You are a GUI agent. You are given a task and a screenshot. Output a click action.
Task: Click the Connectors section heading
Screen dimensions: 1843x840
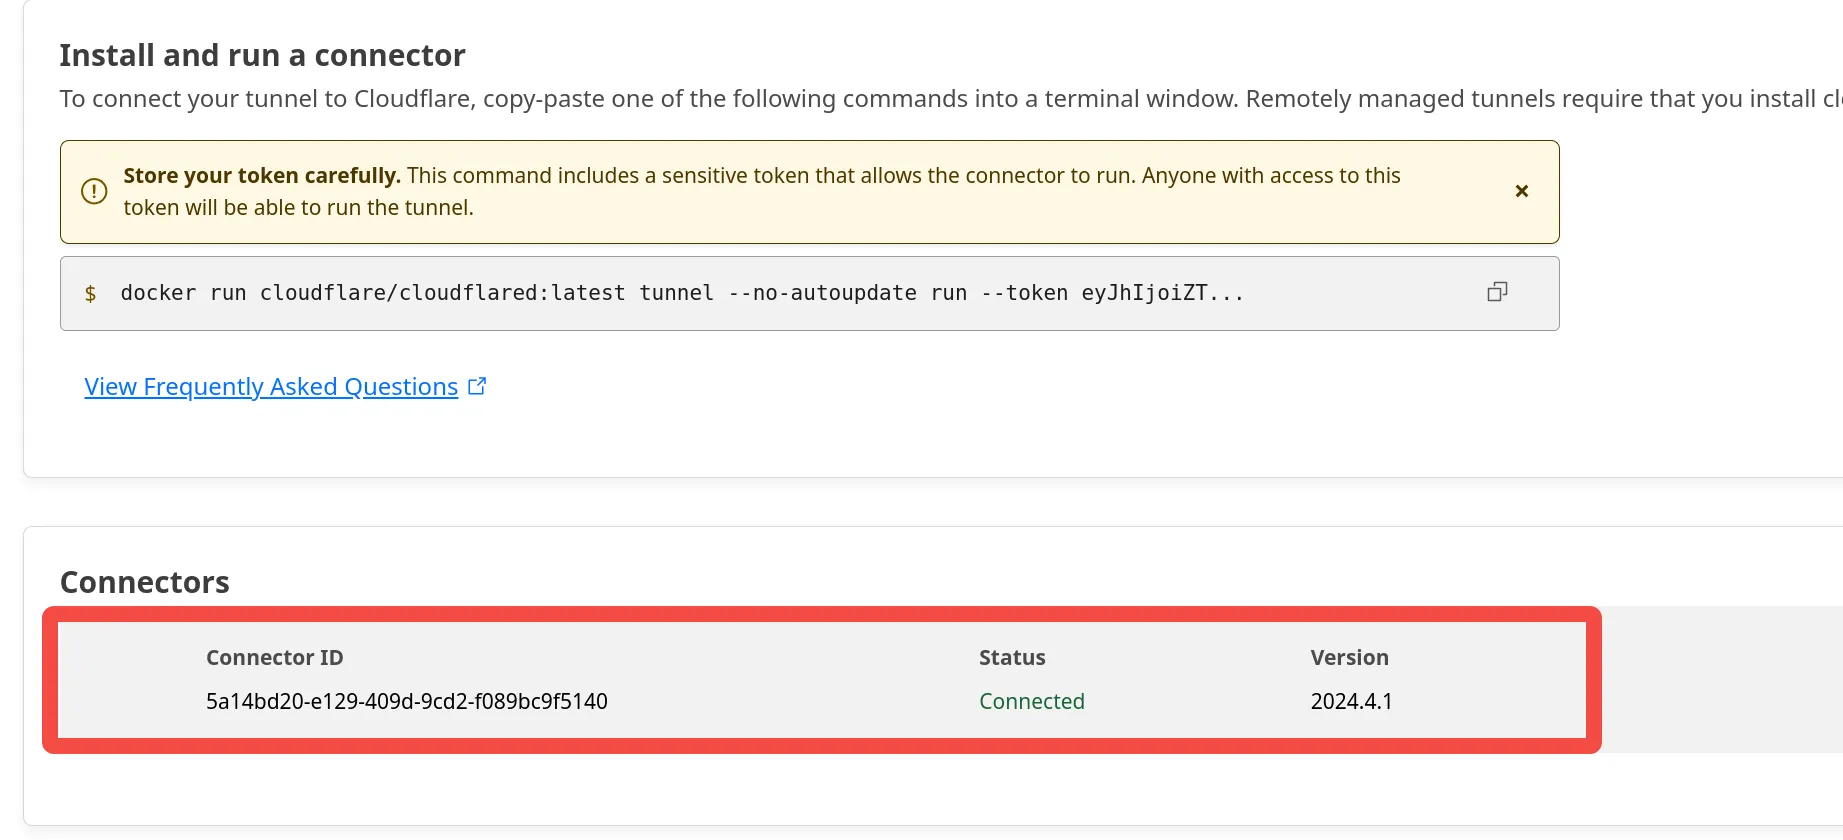(x=145, y=582)
